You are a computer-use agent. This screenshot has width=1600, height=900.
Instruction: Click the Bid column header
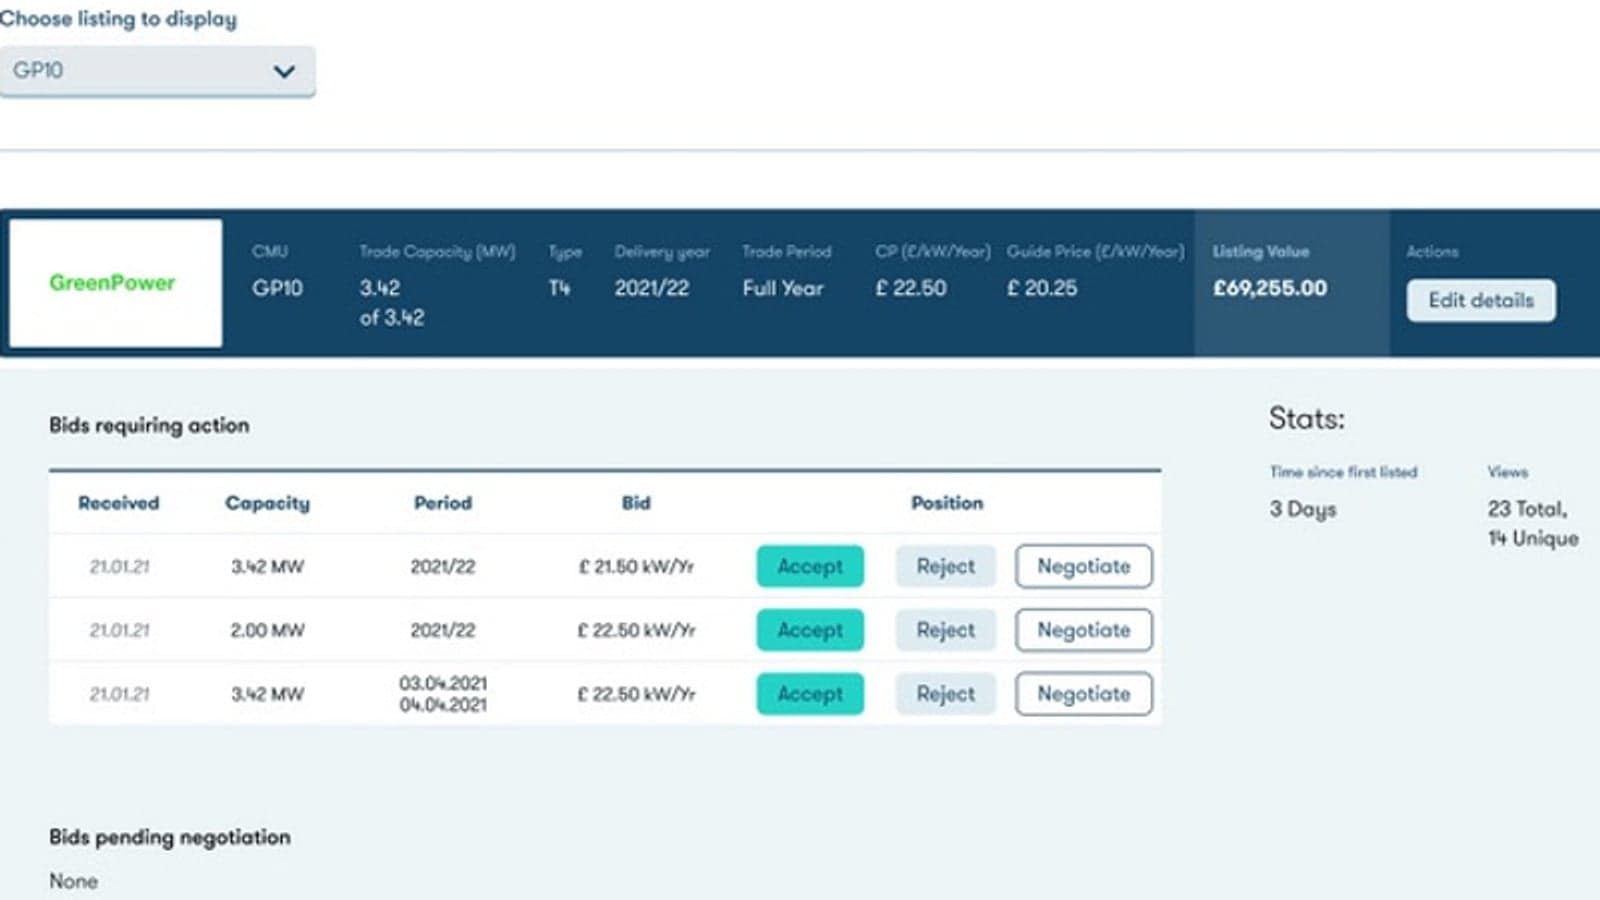pos(636,503)
